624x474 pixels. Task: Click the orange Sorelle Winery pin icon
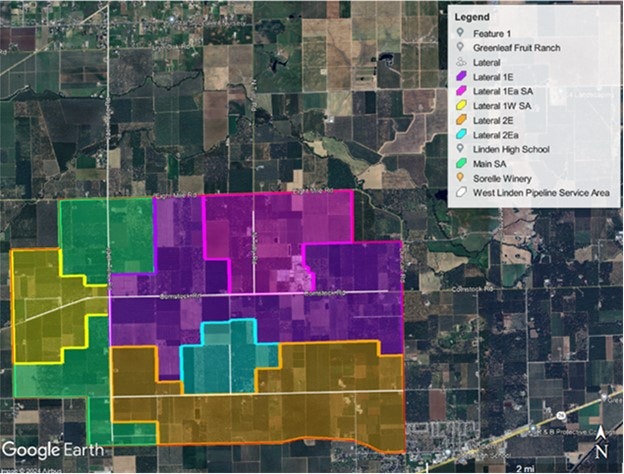pyautogui.click(x=459, y=178)
